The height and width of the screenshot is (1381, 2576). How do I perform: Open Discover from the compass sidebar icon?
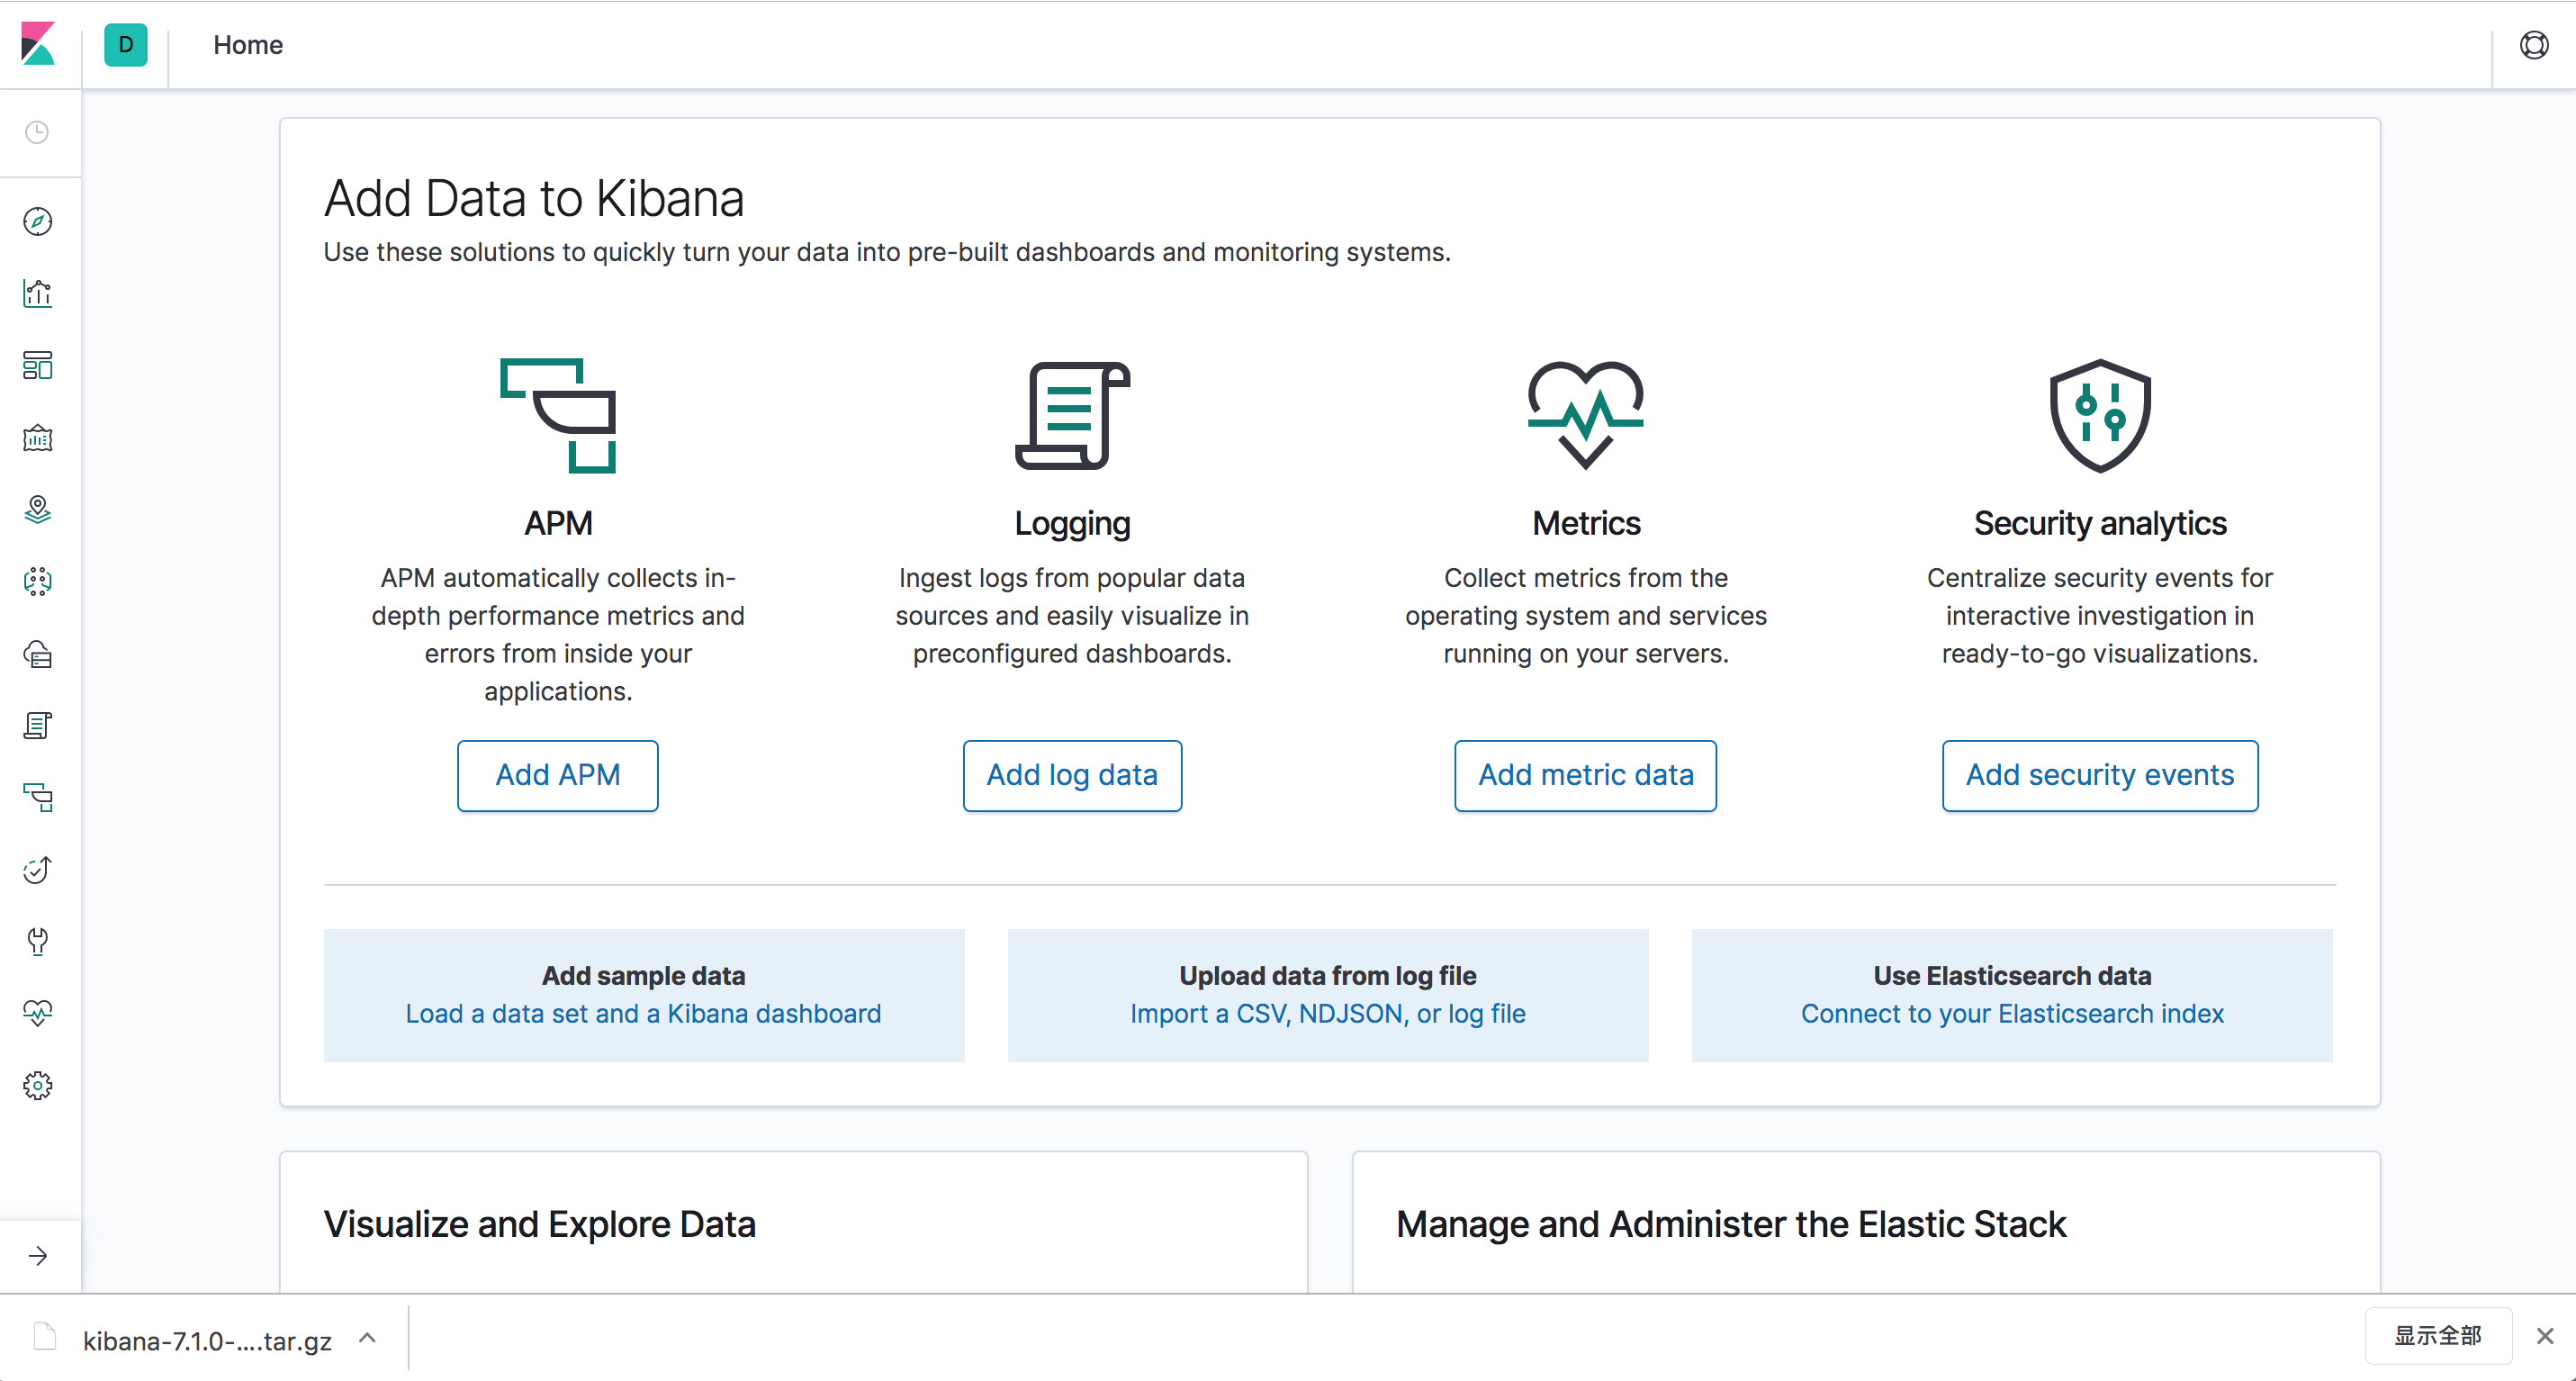38,221
